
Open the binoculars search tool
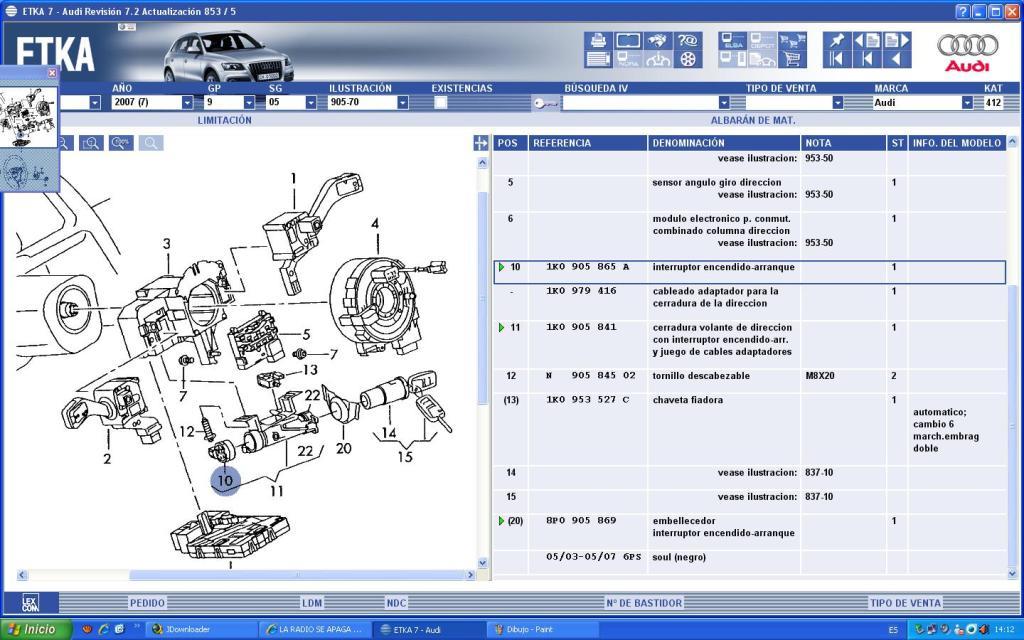[658, 40]
